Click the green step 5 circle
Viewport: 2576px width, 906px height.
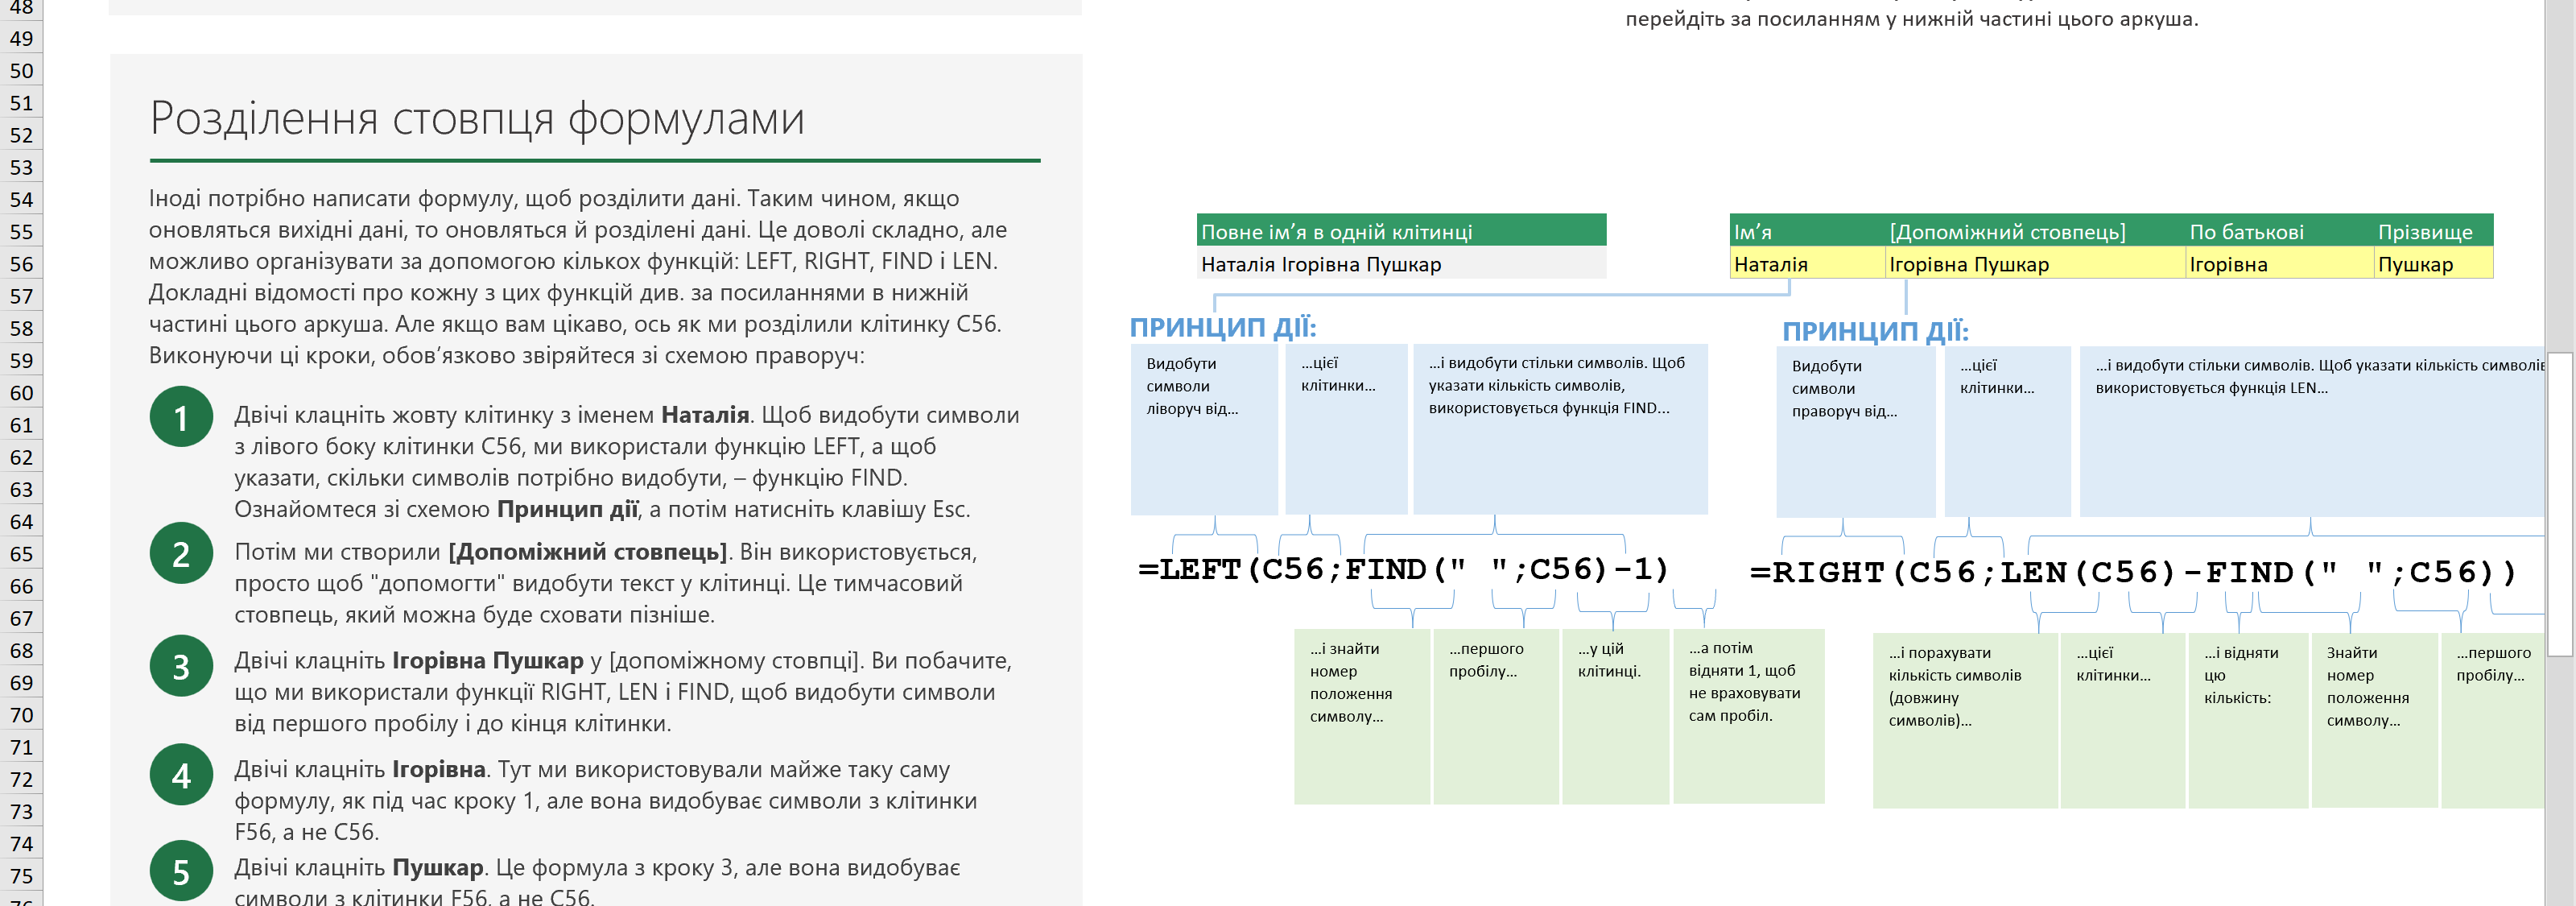[x=181, y=871]
